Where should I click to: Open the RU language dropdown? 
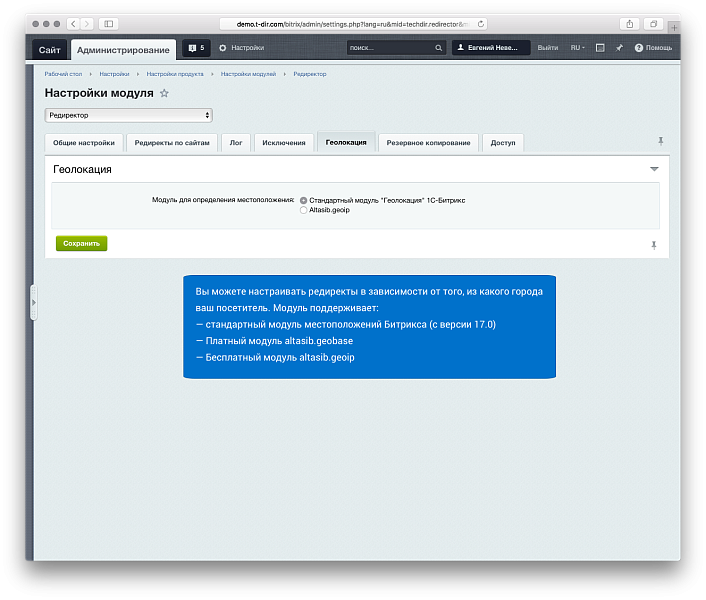[x=578, y=48]
